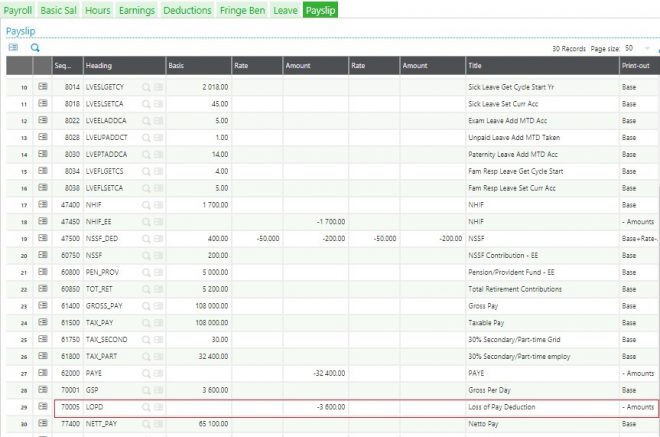Screen dimensions: 660x437
Task: Click the lookup magnifier beside PAYE heading
Action: (x=146, y=375)
